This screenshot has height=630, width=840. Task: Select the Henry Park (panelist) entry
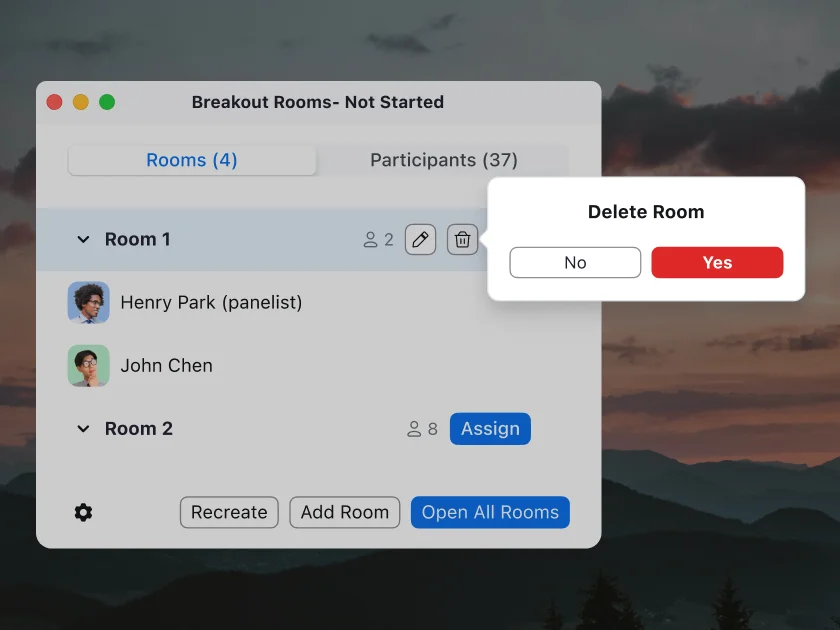pos(211,302)
